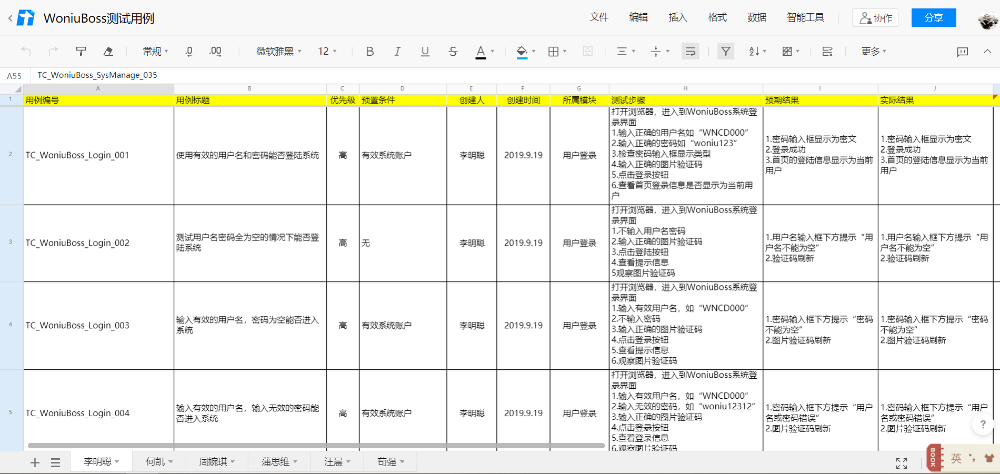Select cell TC_WoniuBoss_Login_003

coord(99,325)
